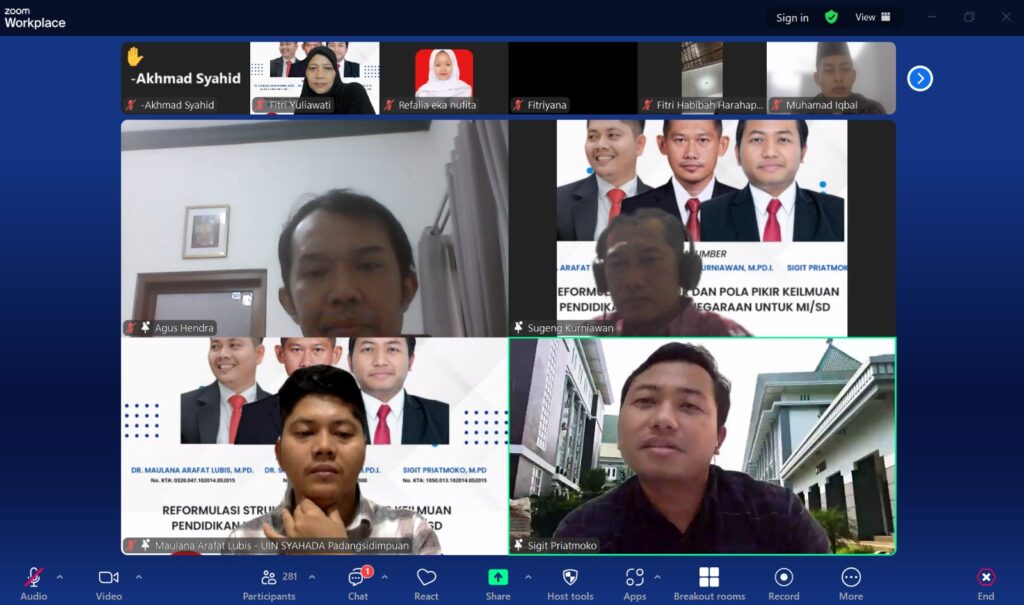This screenshot has width=1024, height=605.
Task: Click the pin icon on Maulana Arafat Lubis label
Action: (x=145, y=544)
